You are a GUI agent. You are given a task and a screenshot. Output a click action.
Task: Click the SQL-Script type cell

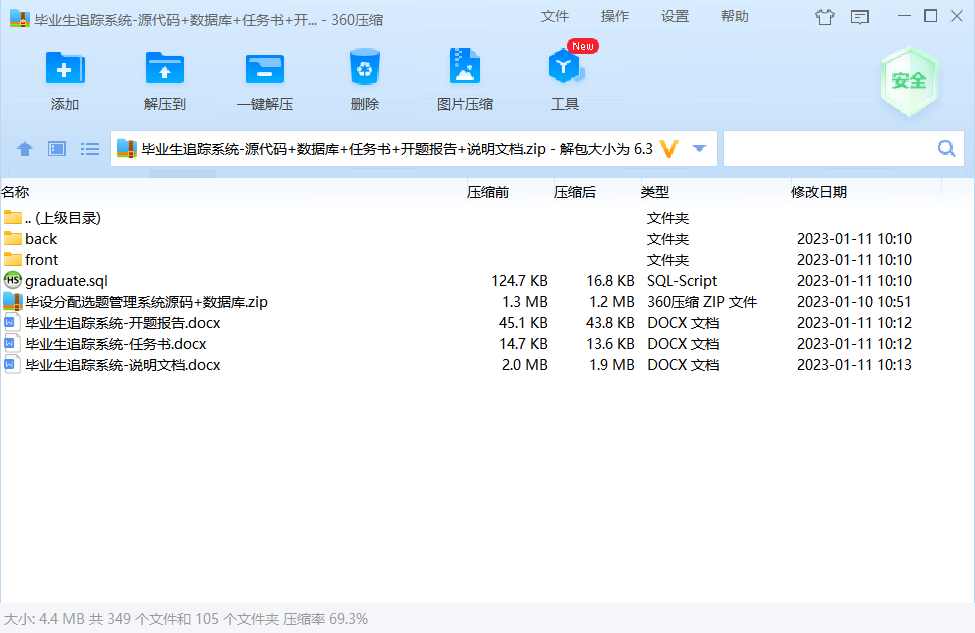tap(682, 281)
